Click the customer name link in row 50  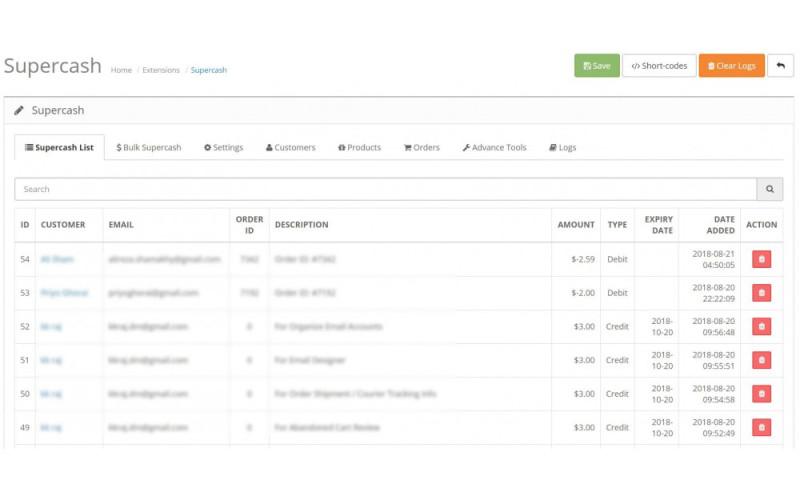pos(51,394)
